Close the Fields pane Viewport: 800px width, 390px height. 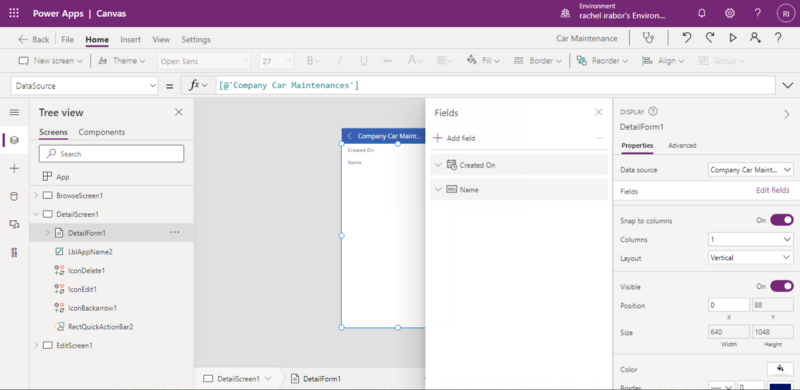(x=598, y=112)
